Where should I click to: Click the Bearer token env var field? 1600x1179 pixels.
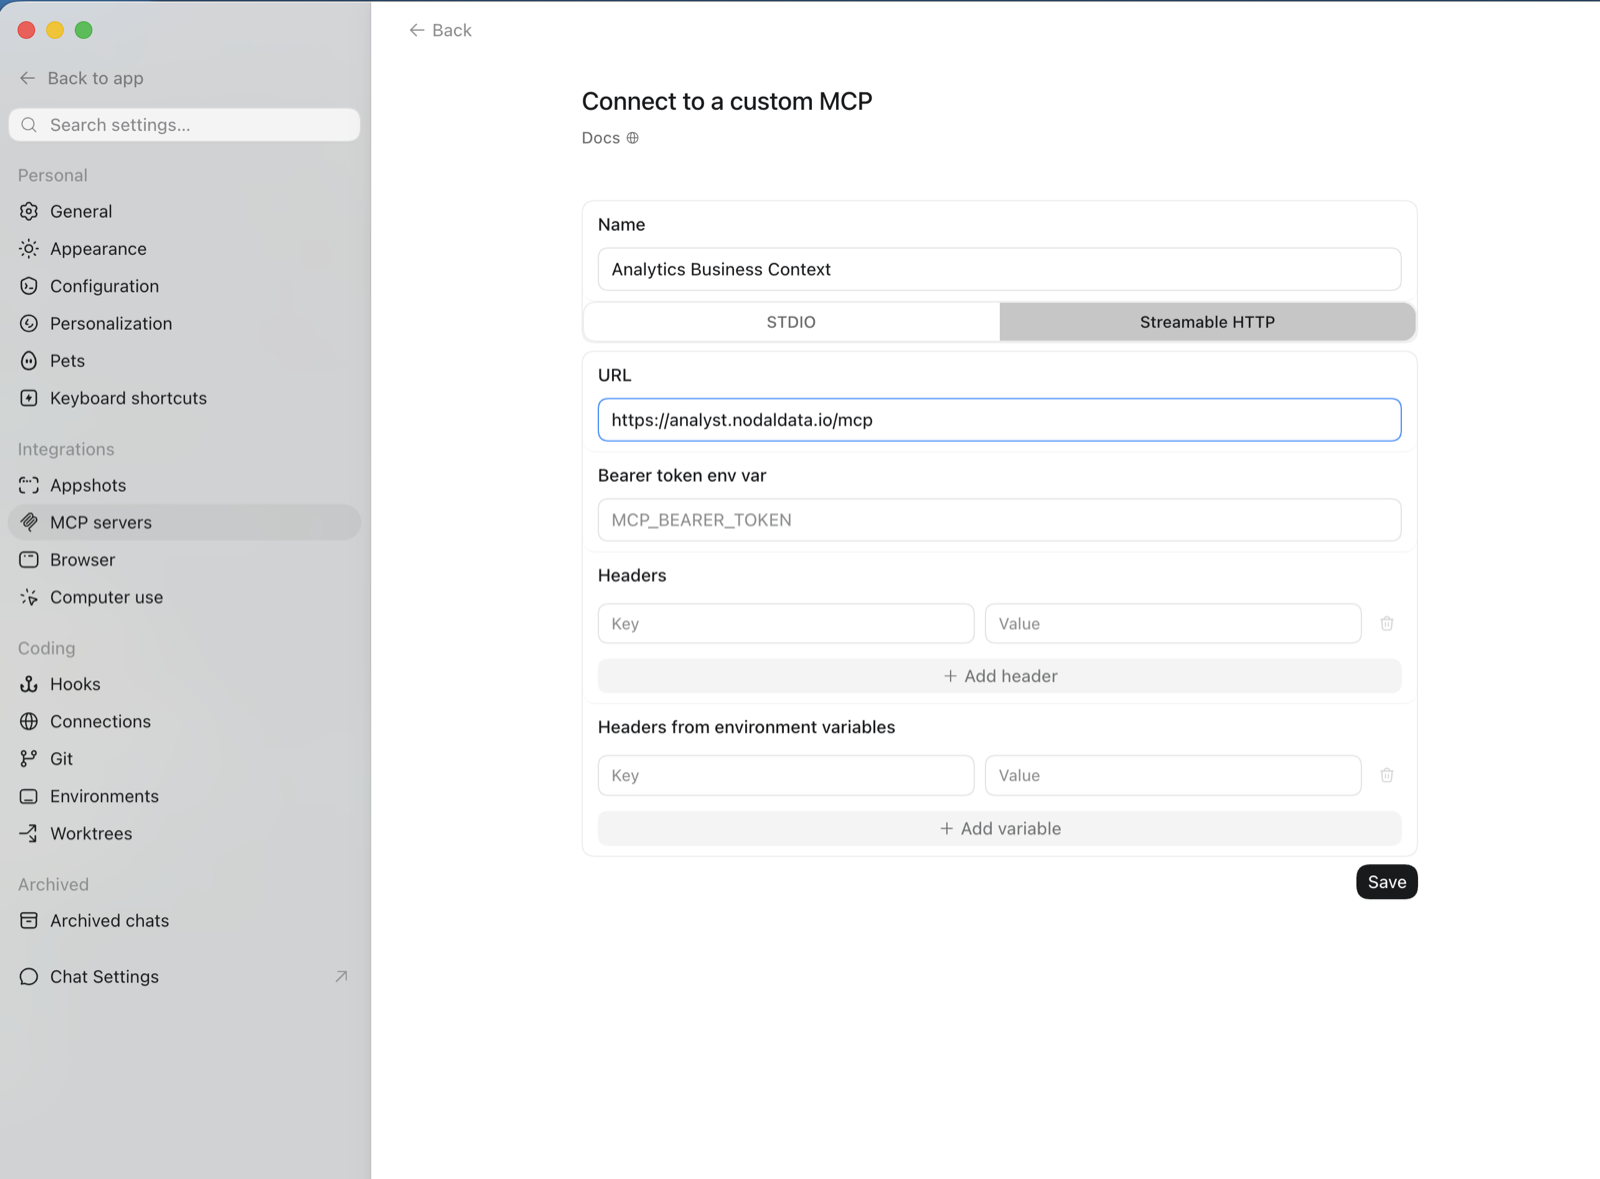(x=999, y=520)
